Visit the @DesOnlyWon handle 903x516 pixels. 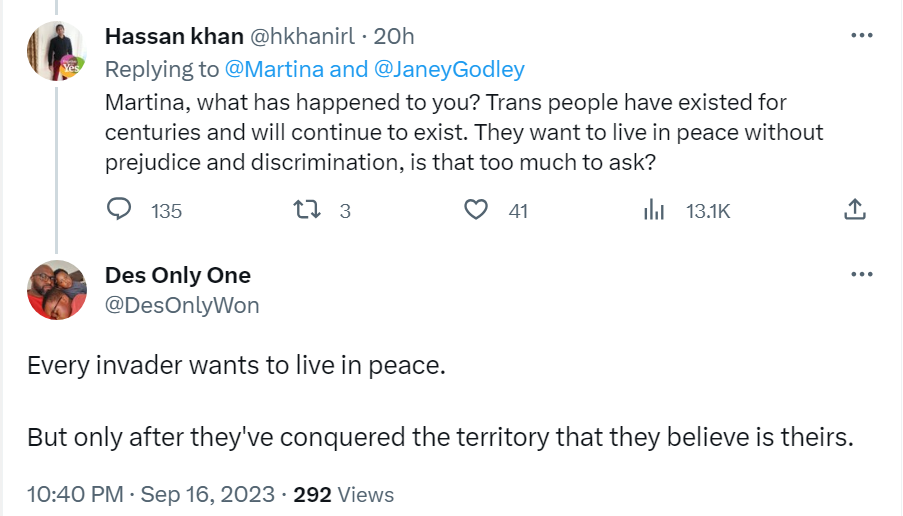tap(181, 305)
